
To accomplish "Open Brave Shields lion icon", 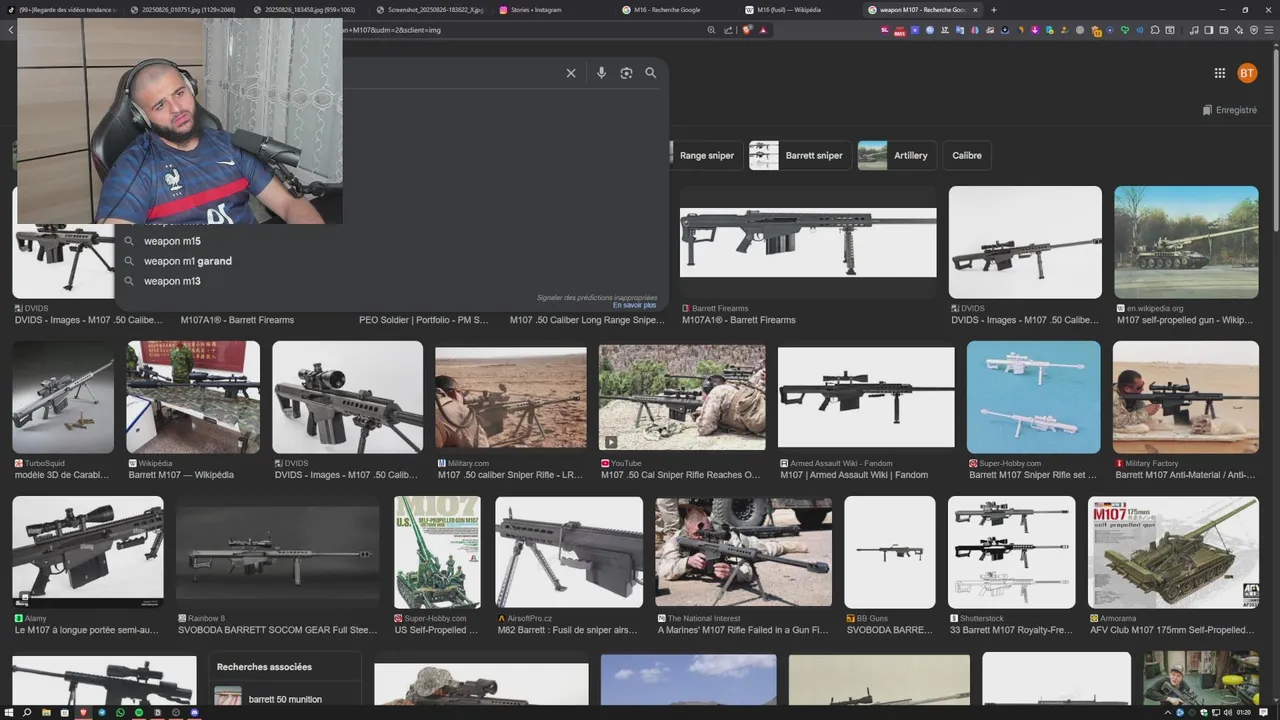I will tap(747, 30).
